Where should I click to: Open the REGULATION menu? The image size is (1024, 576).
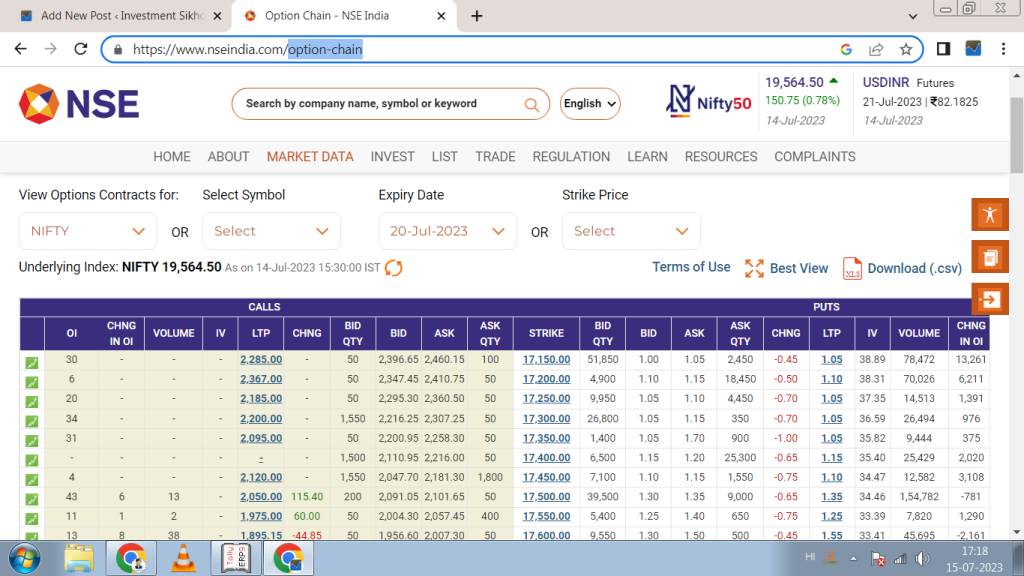[571, 157]
